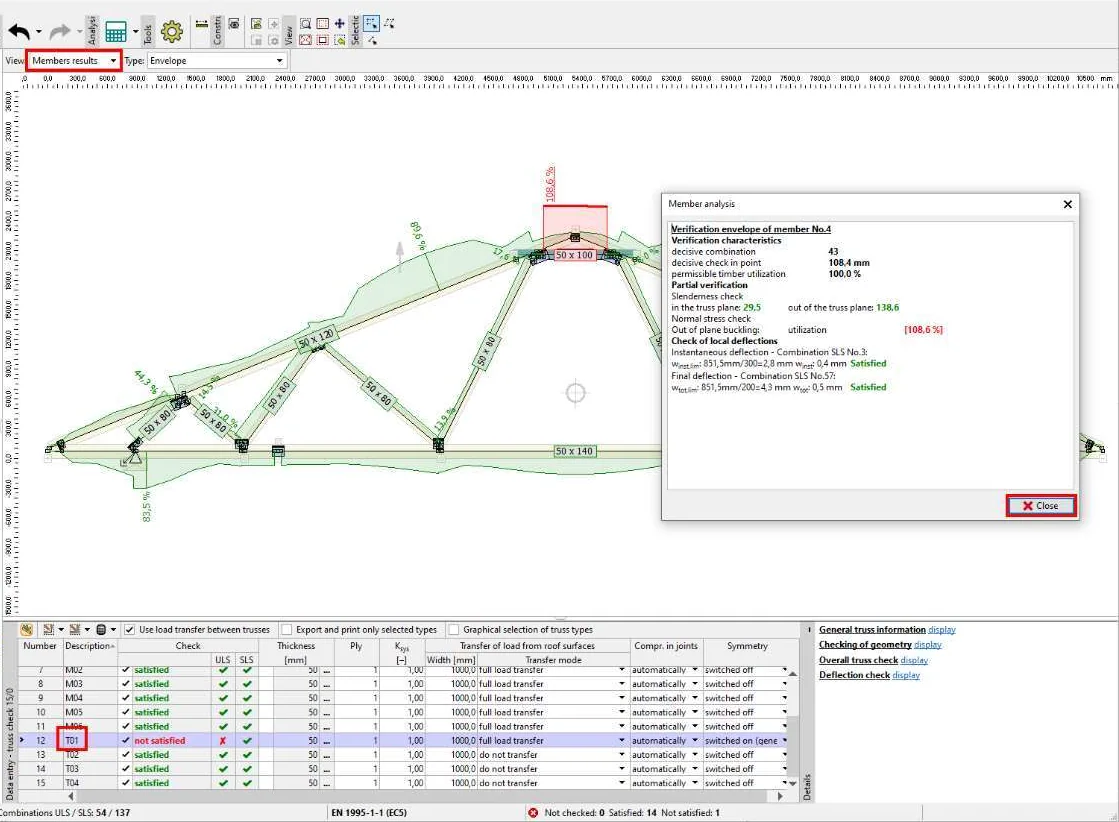
Task: Enable Graphical selection of truss types
Action: [x=453, y=629]
